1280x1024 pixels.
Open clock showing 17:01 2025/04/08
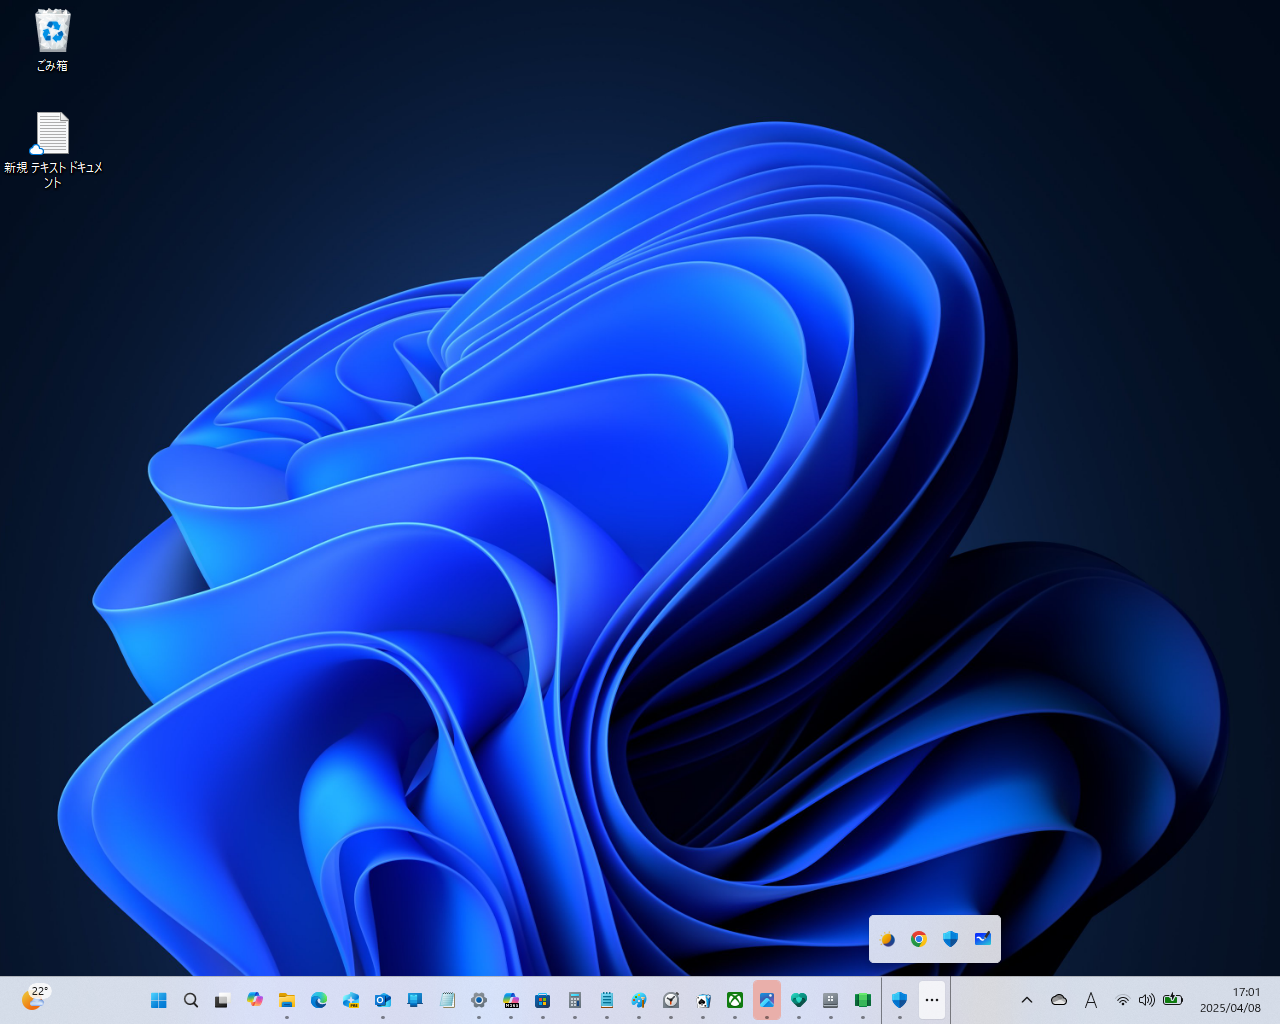pos(1231,1000)
